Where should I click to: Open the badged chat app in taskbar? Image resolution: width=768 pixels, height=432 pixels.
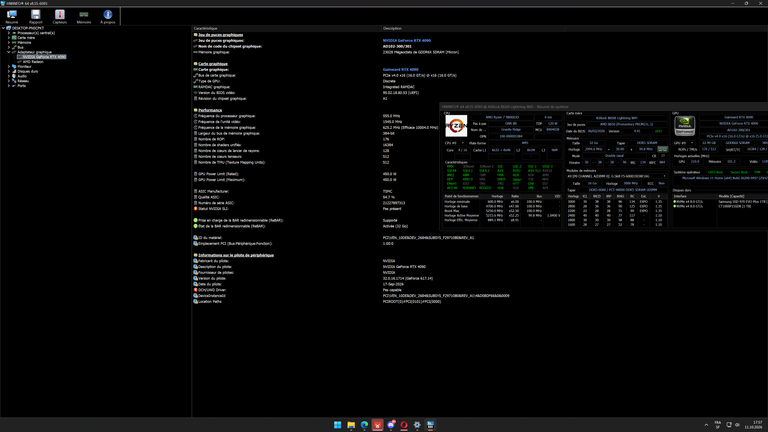pyautogui.click(x=390, y=425)
